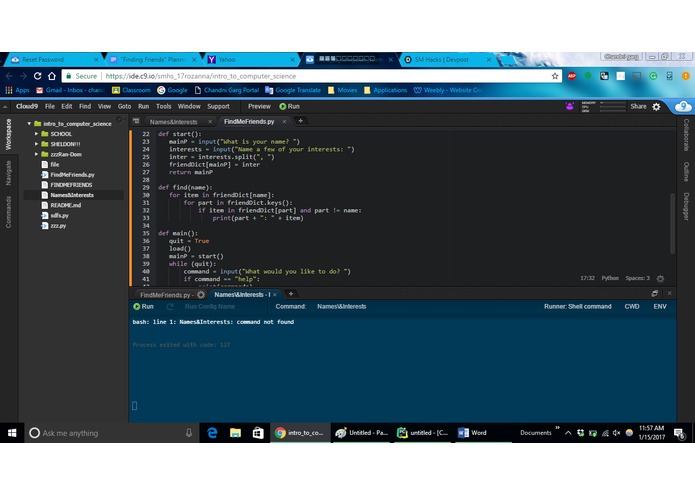
Task: Bookmark page with star icon
Action: (554, 76)
